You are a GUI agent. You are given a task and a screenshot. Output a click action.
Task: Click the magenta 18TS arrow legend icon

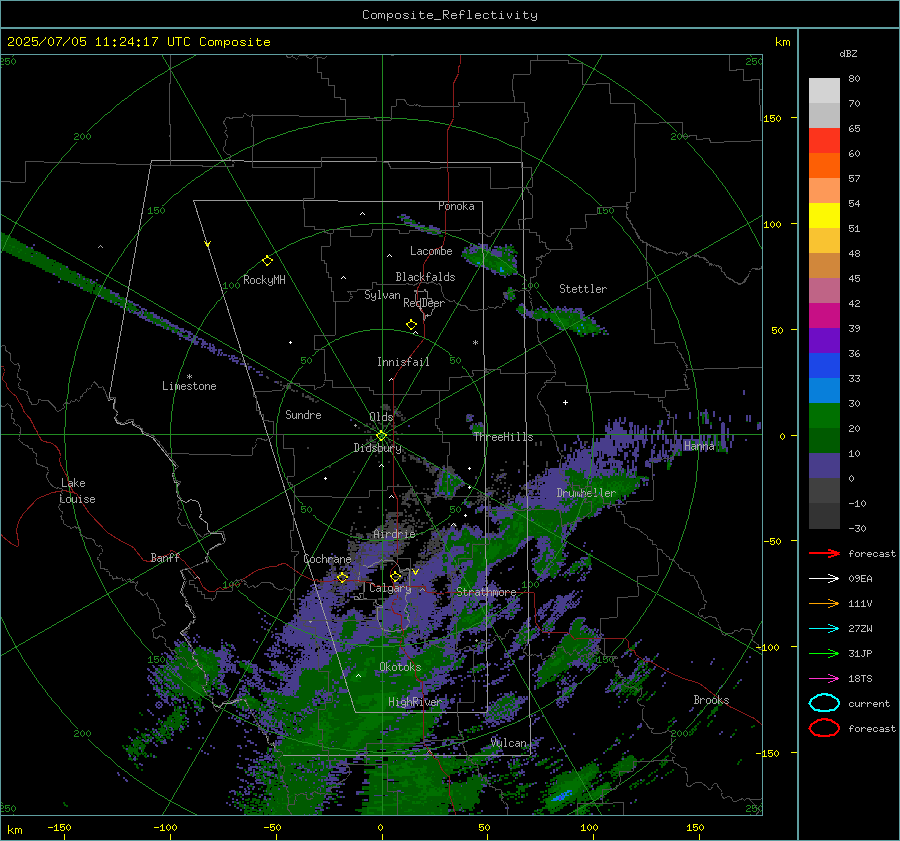click(824, 679)
